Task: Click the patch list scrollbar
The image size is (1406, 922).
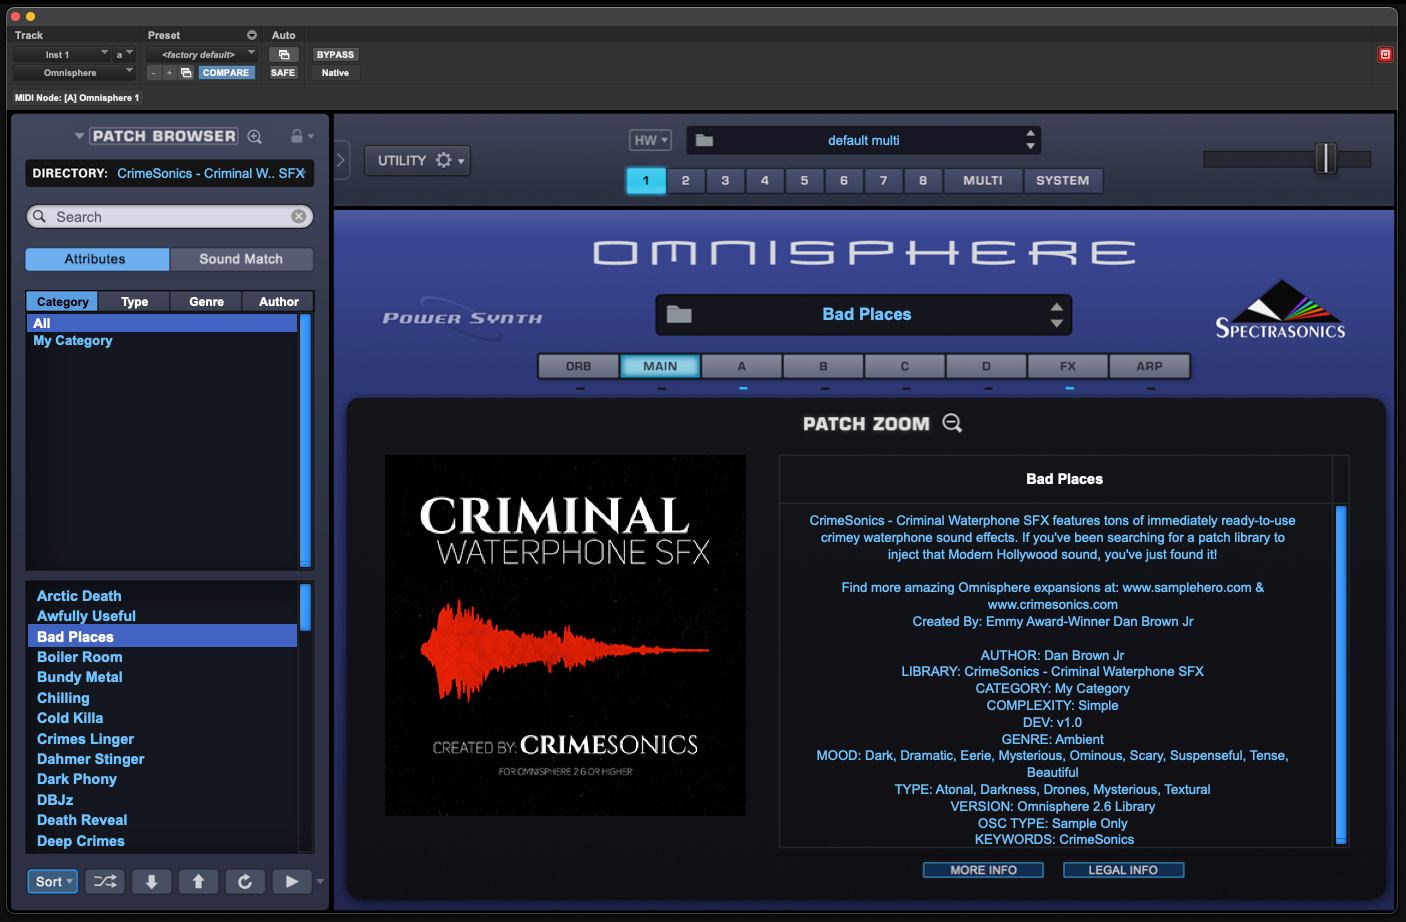Action: point(305,607)
